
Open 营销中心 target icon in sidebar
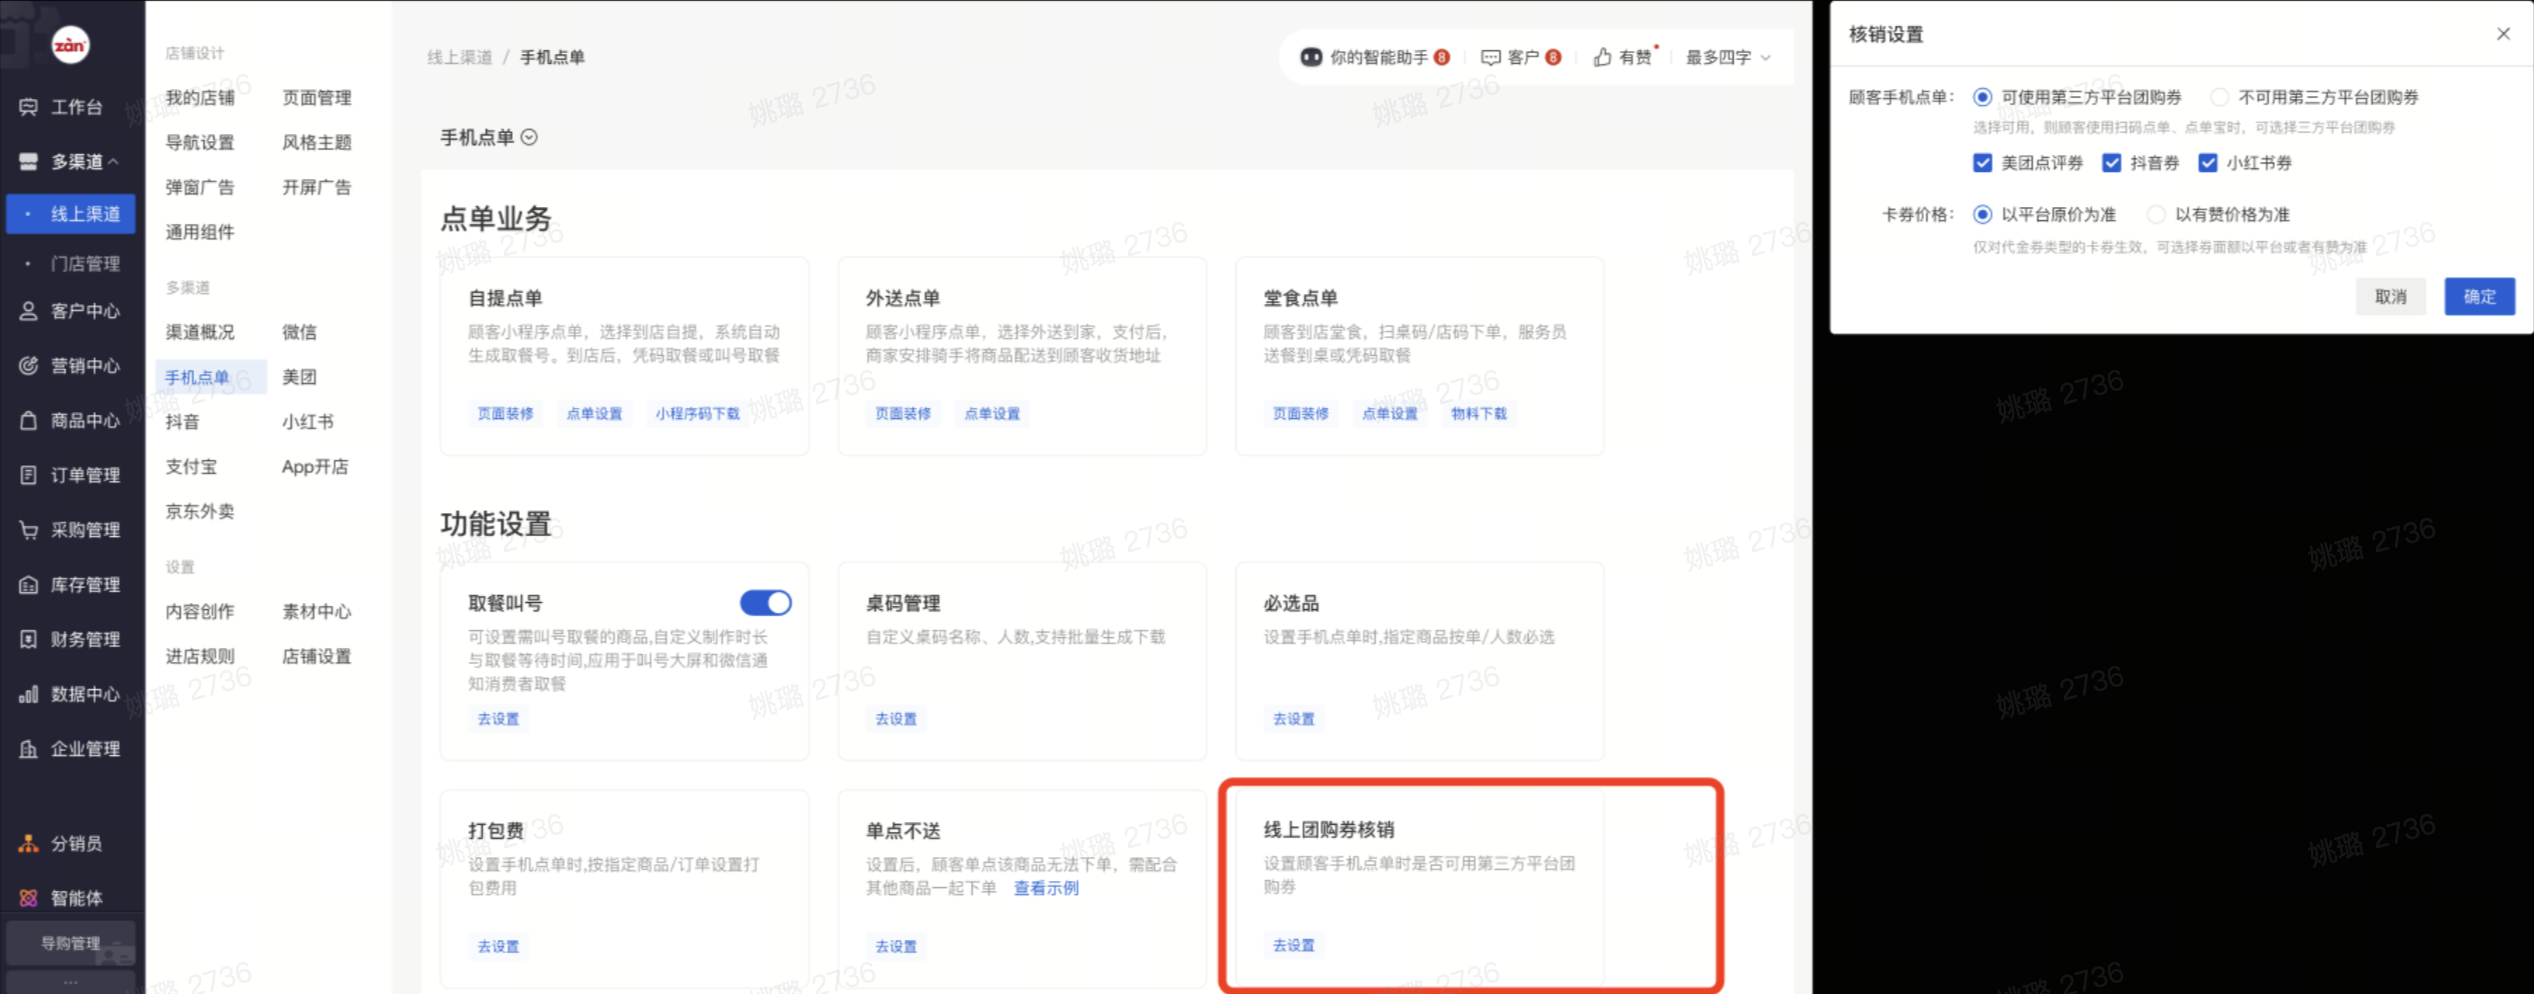click(28, 366)
